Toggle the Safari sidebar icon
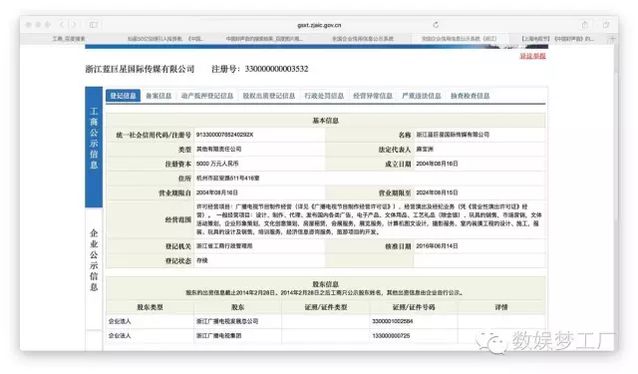Screen dimensions: 638x374 tap(93, 25)
